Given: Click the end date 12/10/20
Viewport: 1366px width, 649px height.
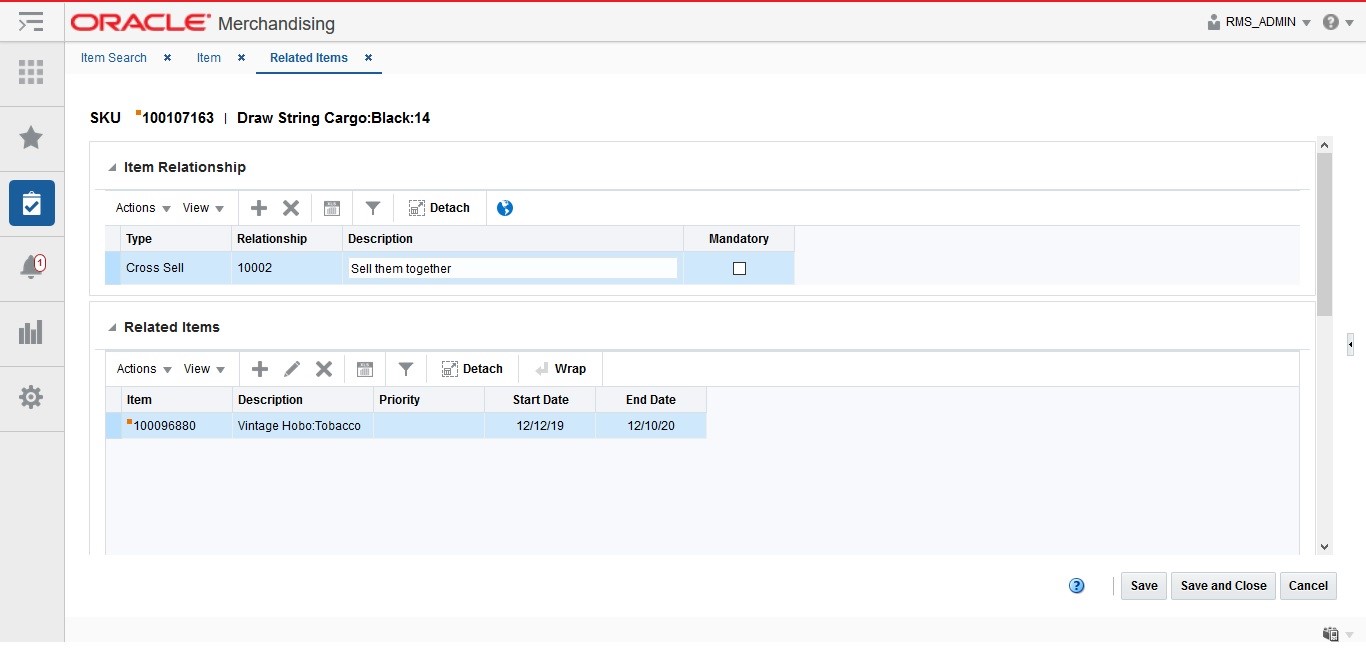Looking at the screenshot, I should click(x=651, y=426).
